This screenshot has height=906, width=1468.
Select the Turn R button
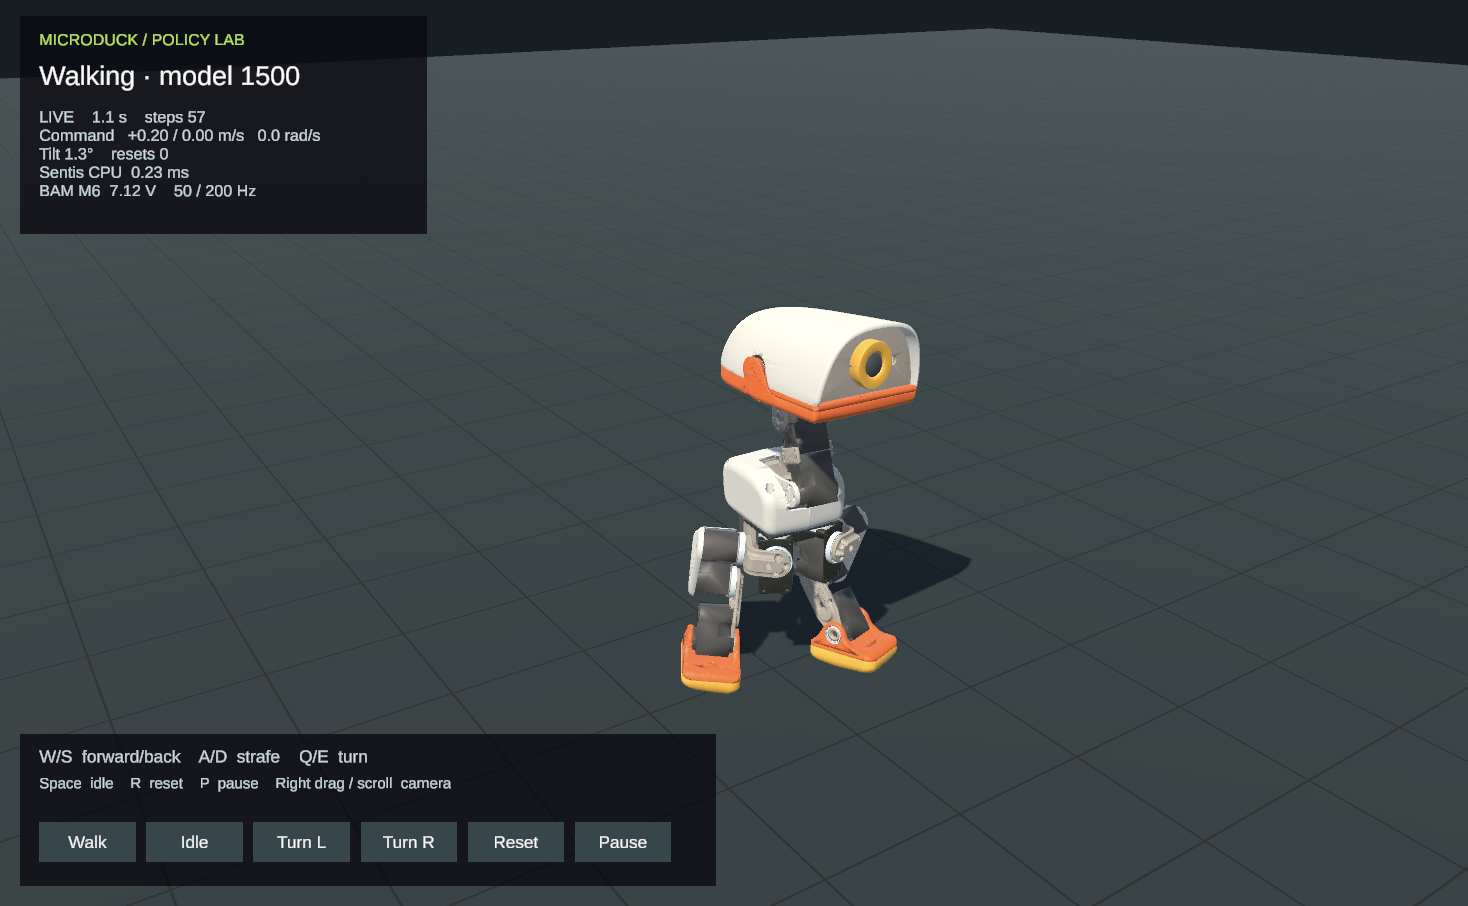coord(408,842)
